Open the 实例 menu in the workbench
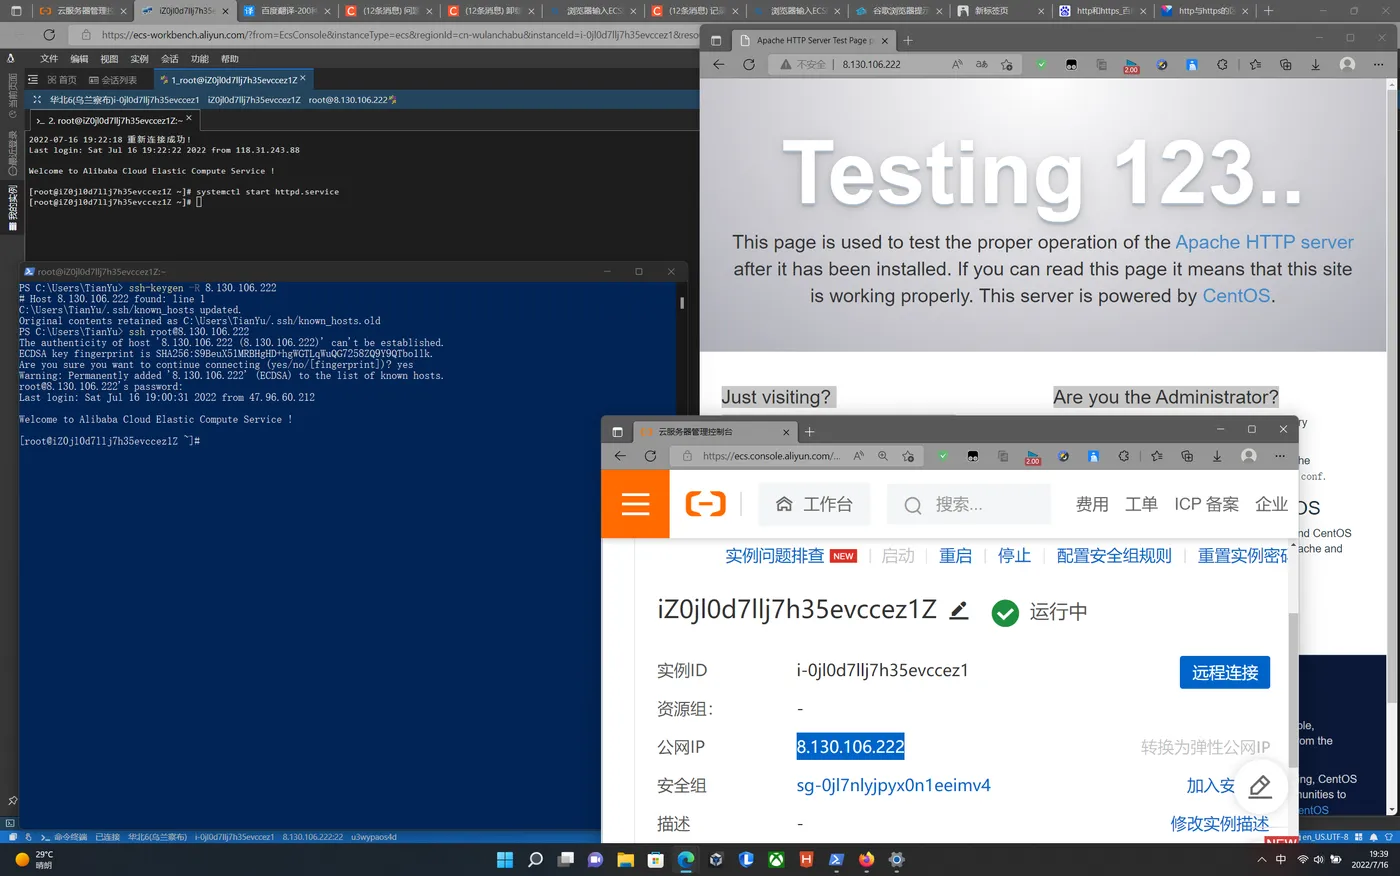The width and height of the screenshot is (1400, 876). pos(139,59)
